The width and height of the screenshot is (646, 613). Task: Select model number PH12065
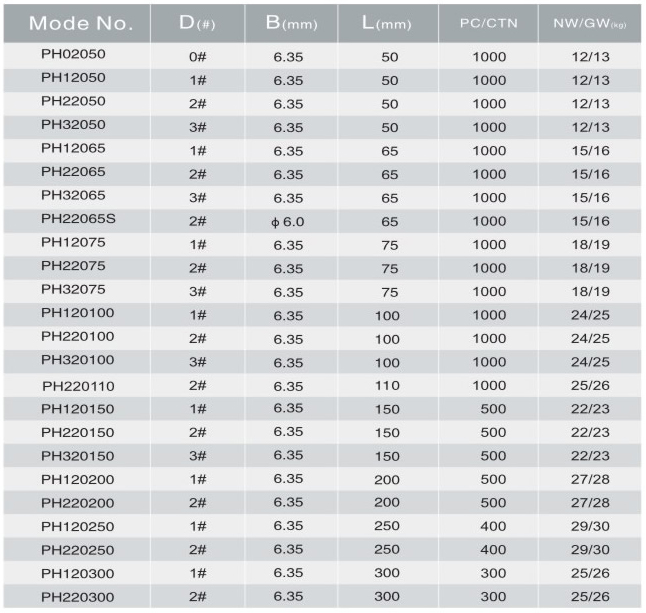(73, 150)
